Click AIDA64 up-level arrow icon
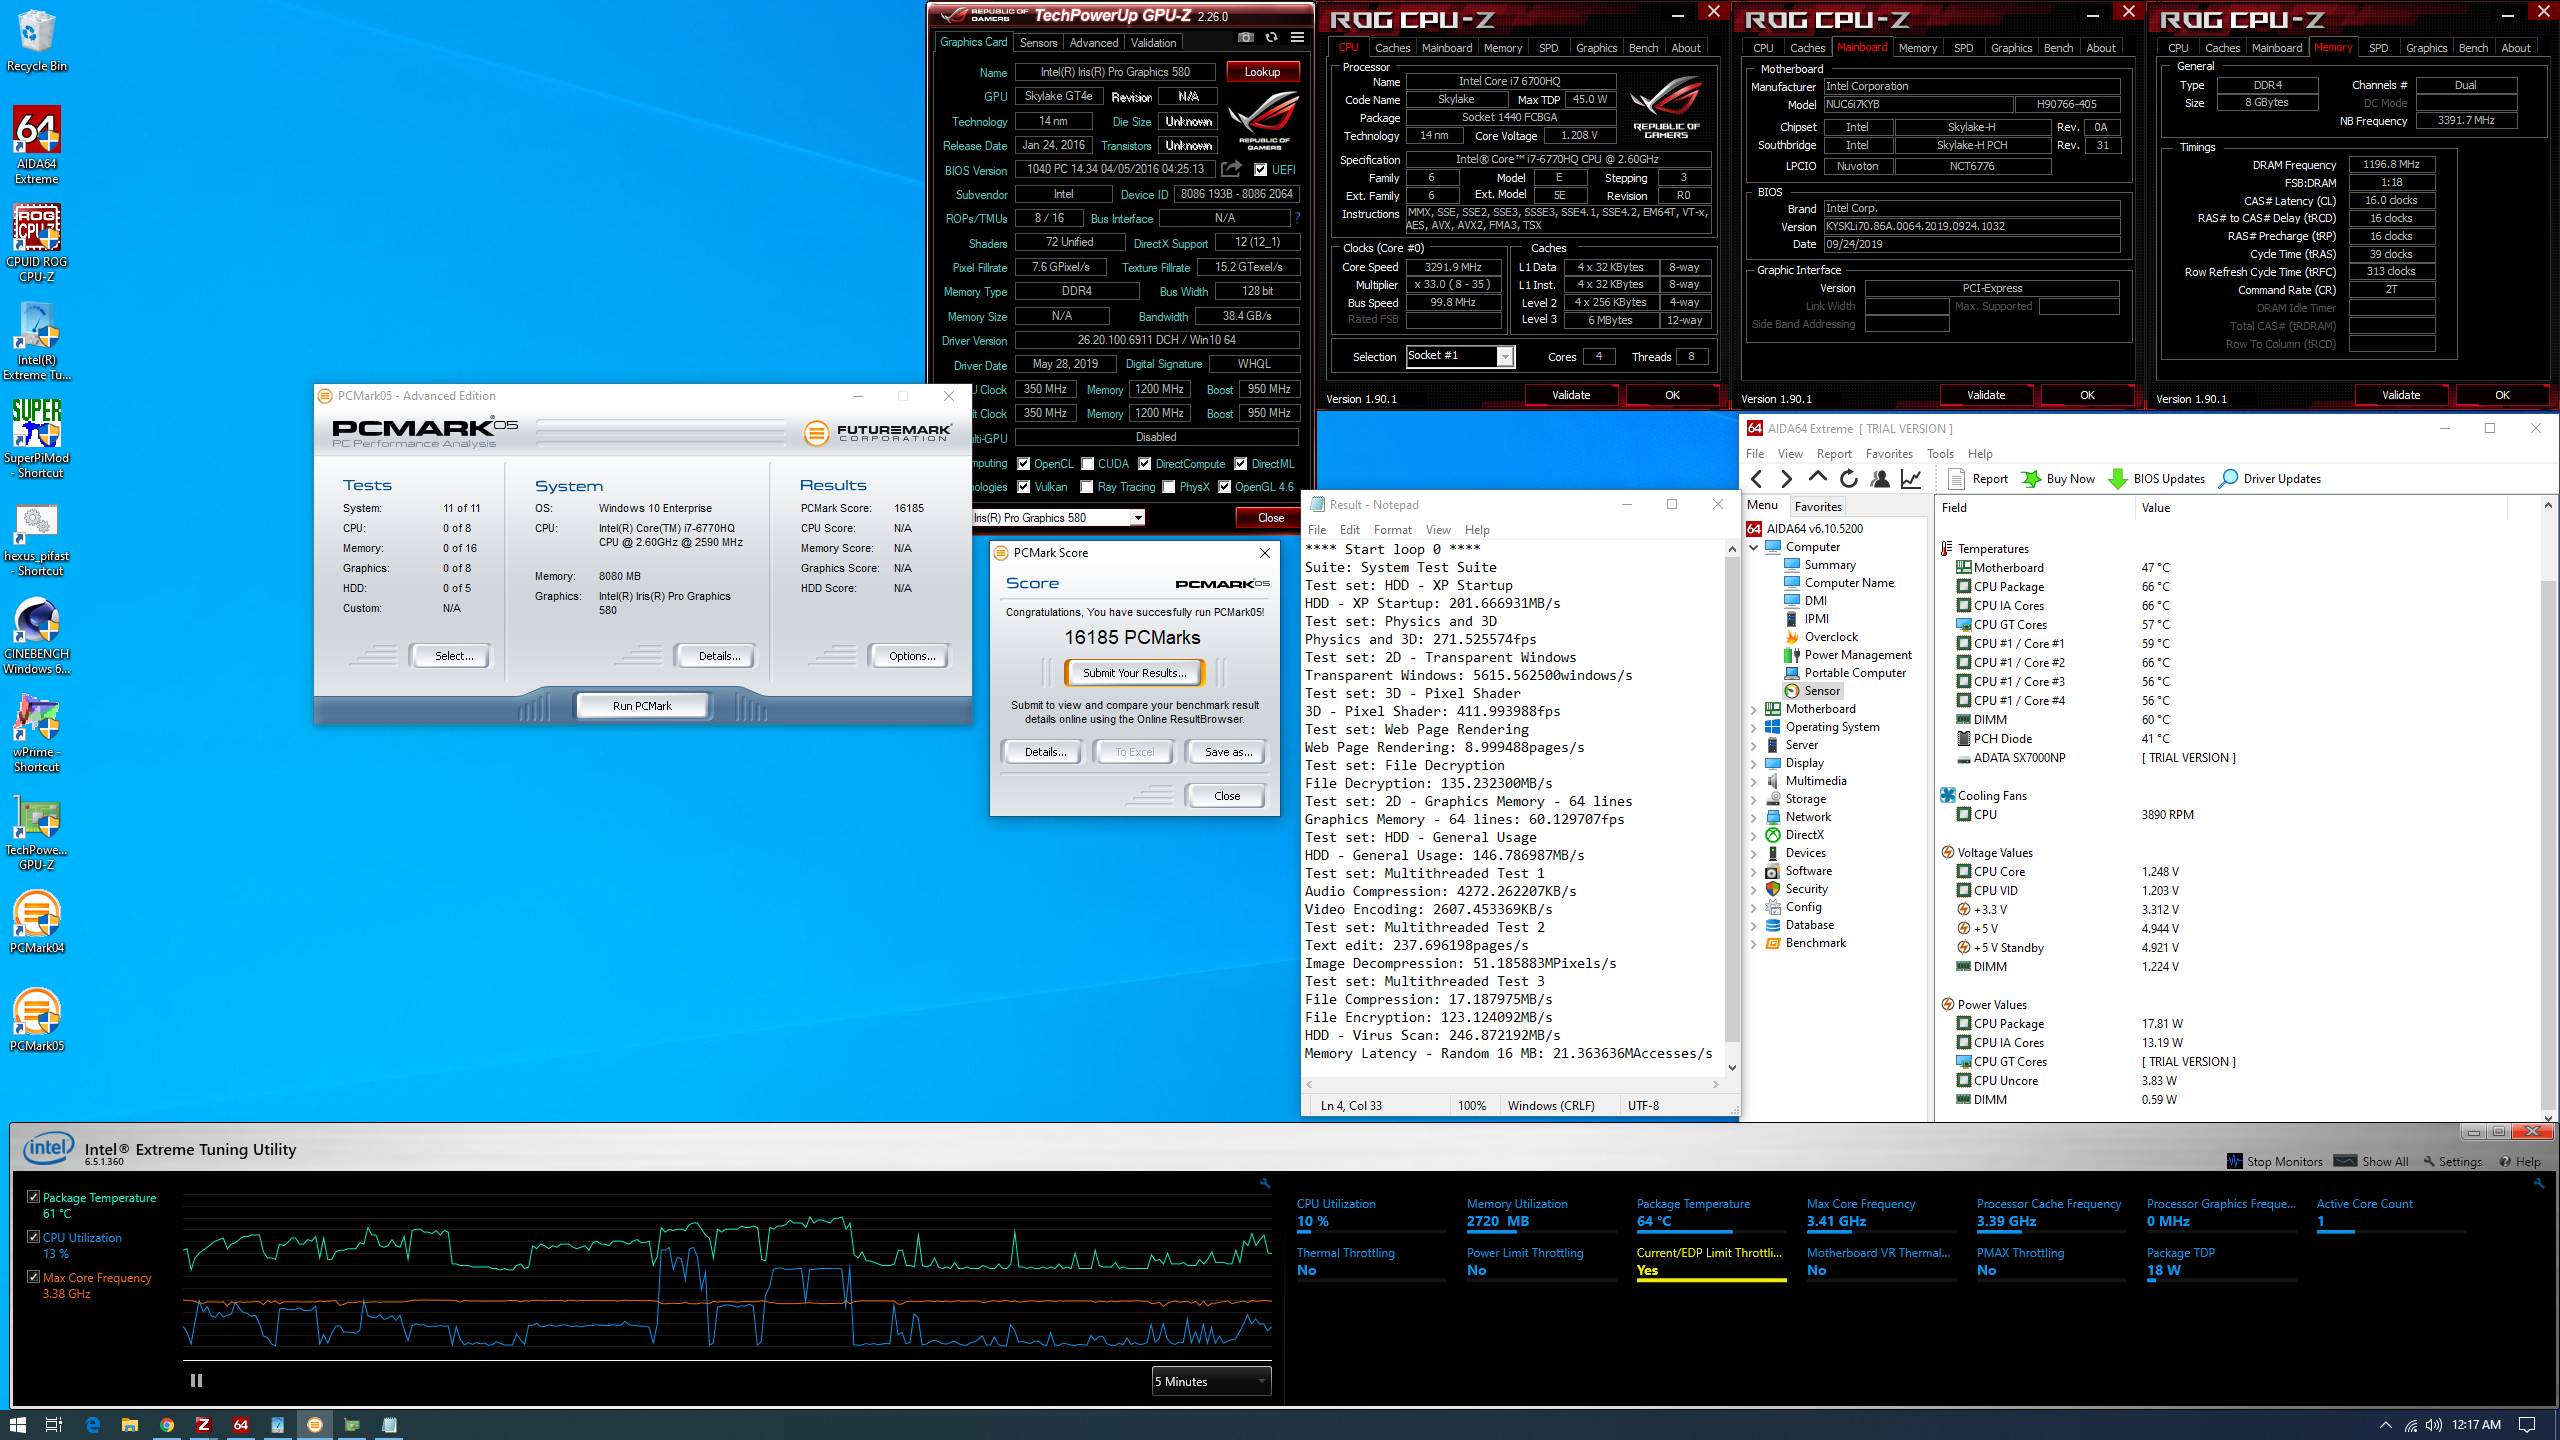The image size is (2560, 1440). (1817, 478)
